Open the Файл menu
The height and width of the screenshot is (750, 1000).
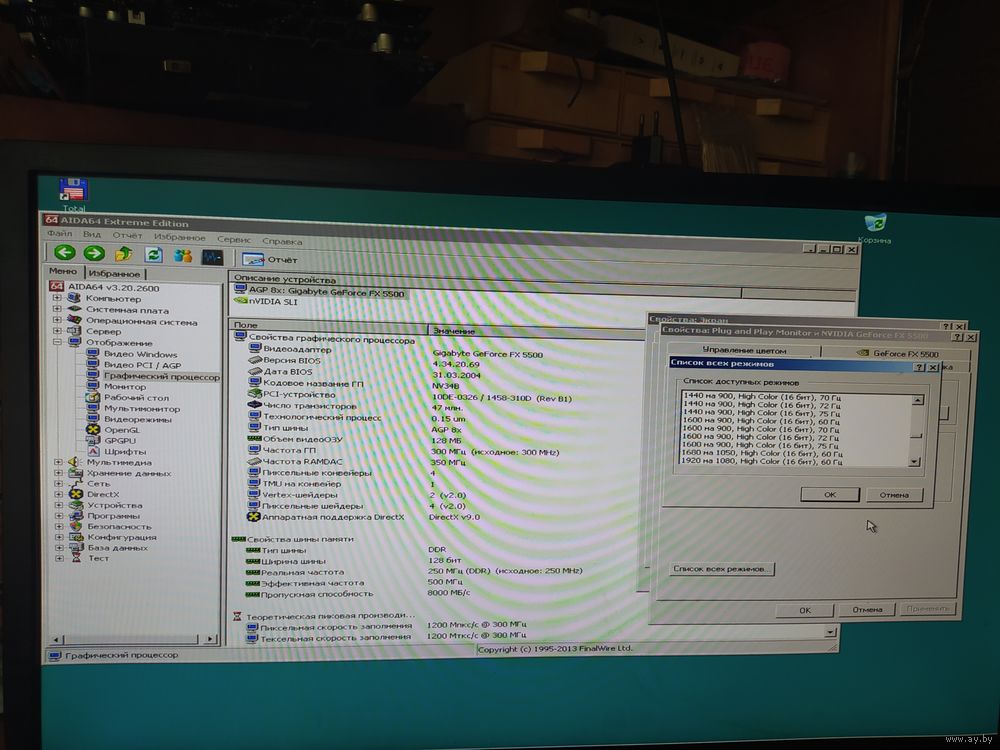tap(59, 233)
